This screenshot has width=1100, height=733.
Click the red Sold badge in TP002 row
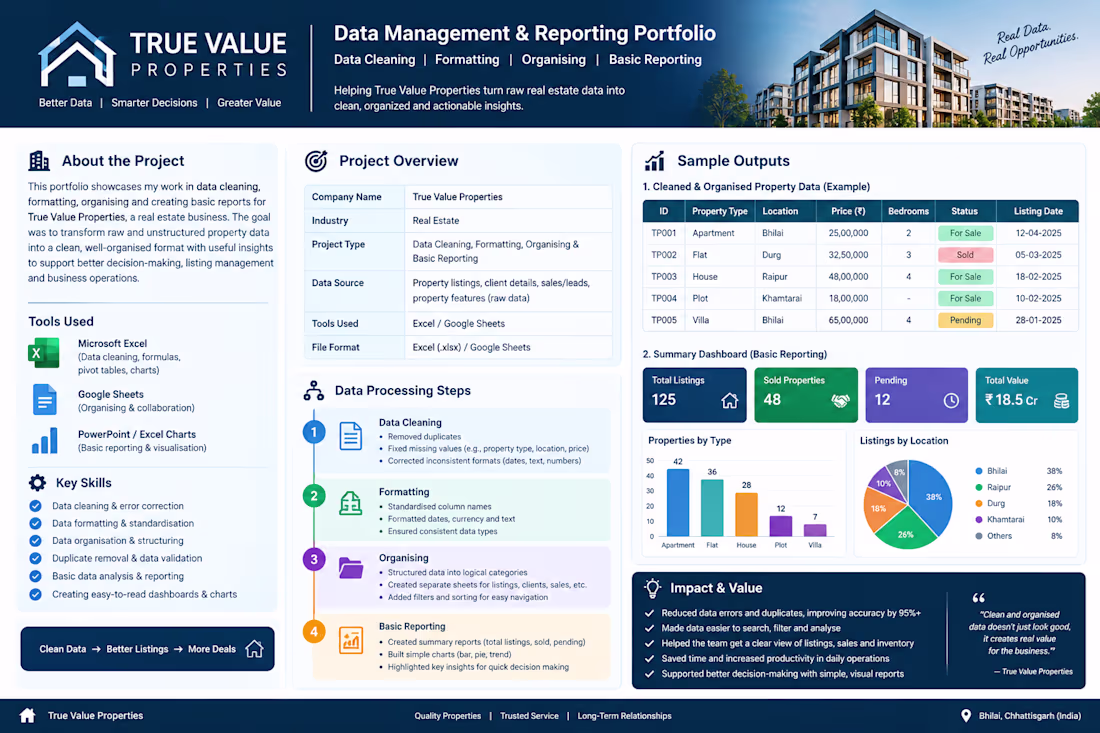[965, 255]
